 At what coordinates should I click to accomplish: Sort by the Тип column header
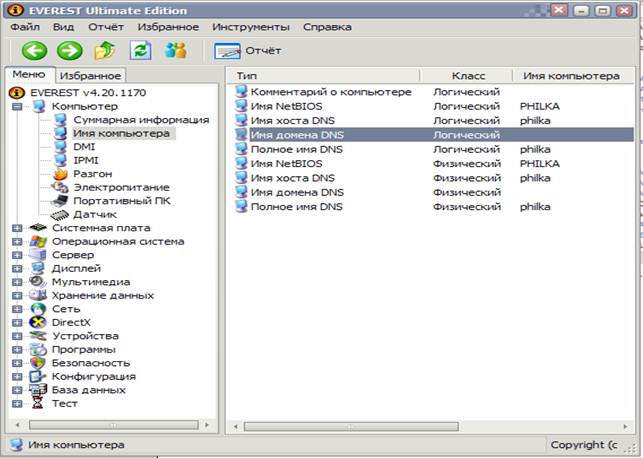click(x=324, y=76)
